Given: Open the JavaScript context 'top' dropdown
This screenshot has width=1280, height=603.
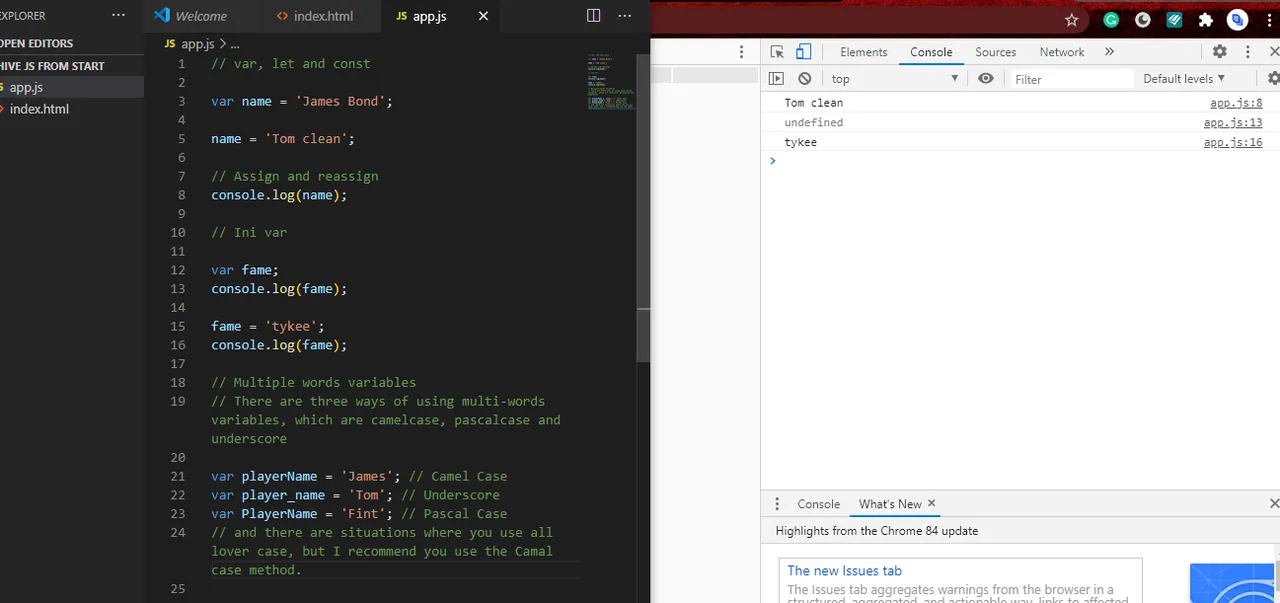Looking at the screenshot, I should 894,79.
